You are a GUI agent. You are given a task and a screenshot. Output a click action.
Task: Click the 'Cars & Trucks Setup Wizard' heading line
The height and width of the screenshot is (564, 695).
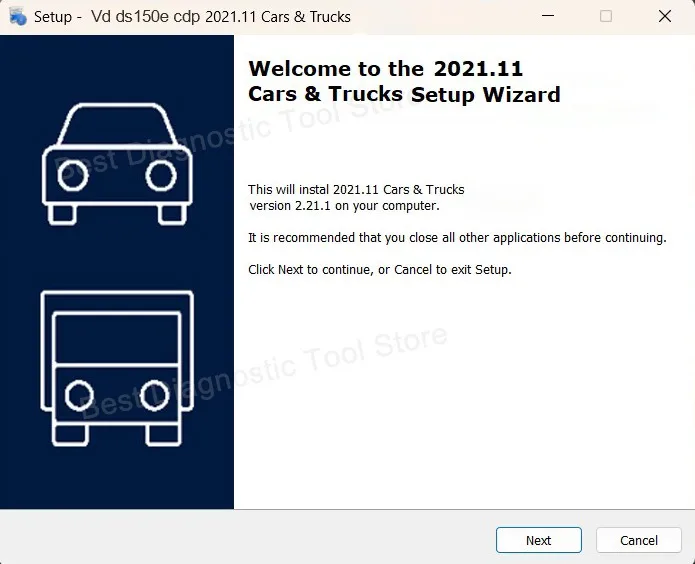click(x=404, y=94)
